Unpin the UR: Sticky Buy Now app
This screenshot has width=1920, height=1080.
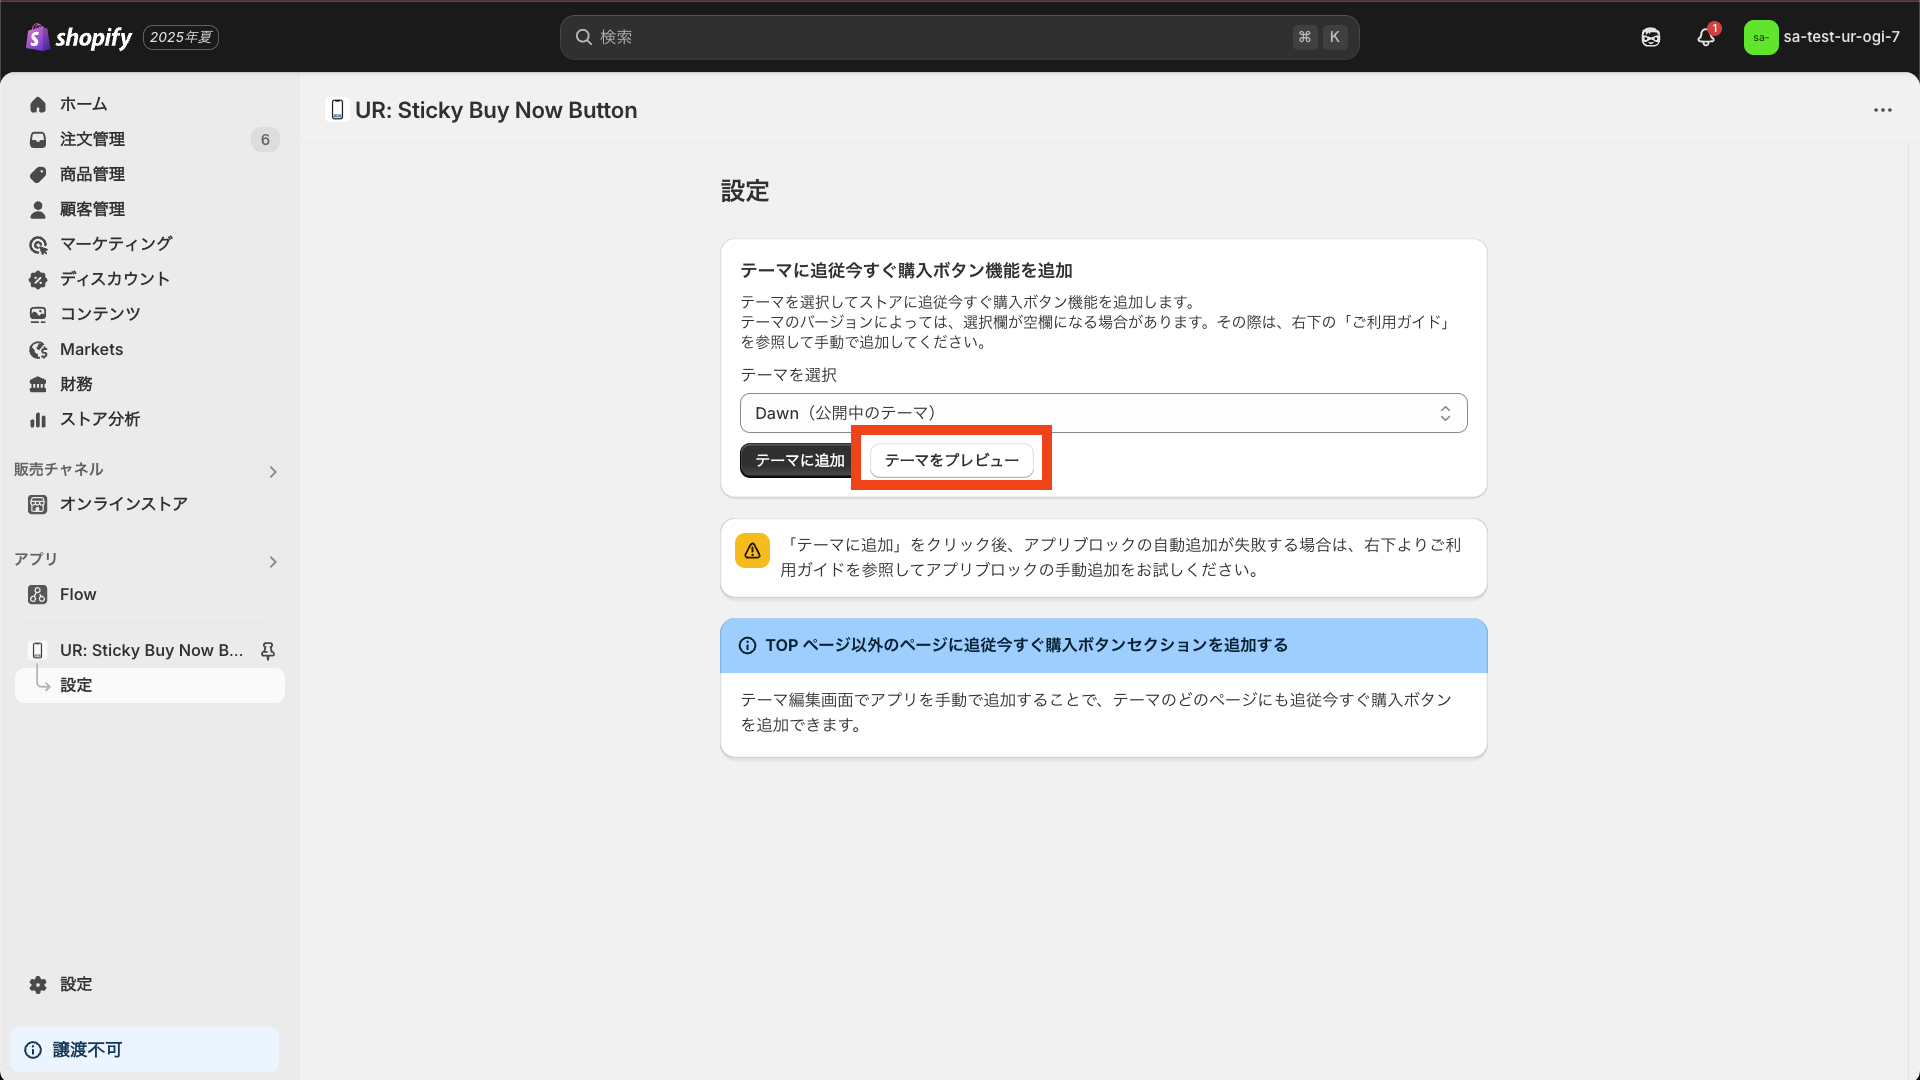(268, 651)
